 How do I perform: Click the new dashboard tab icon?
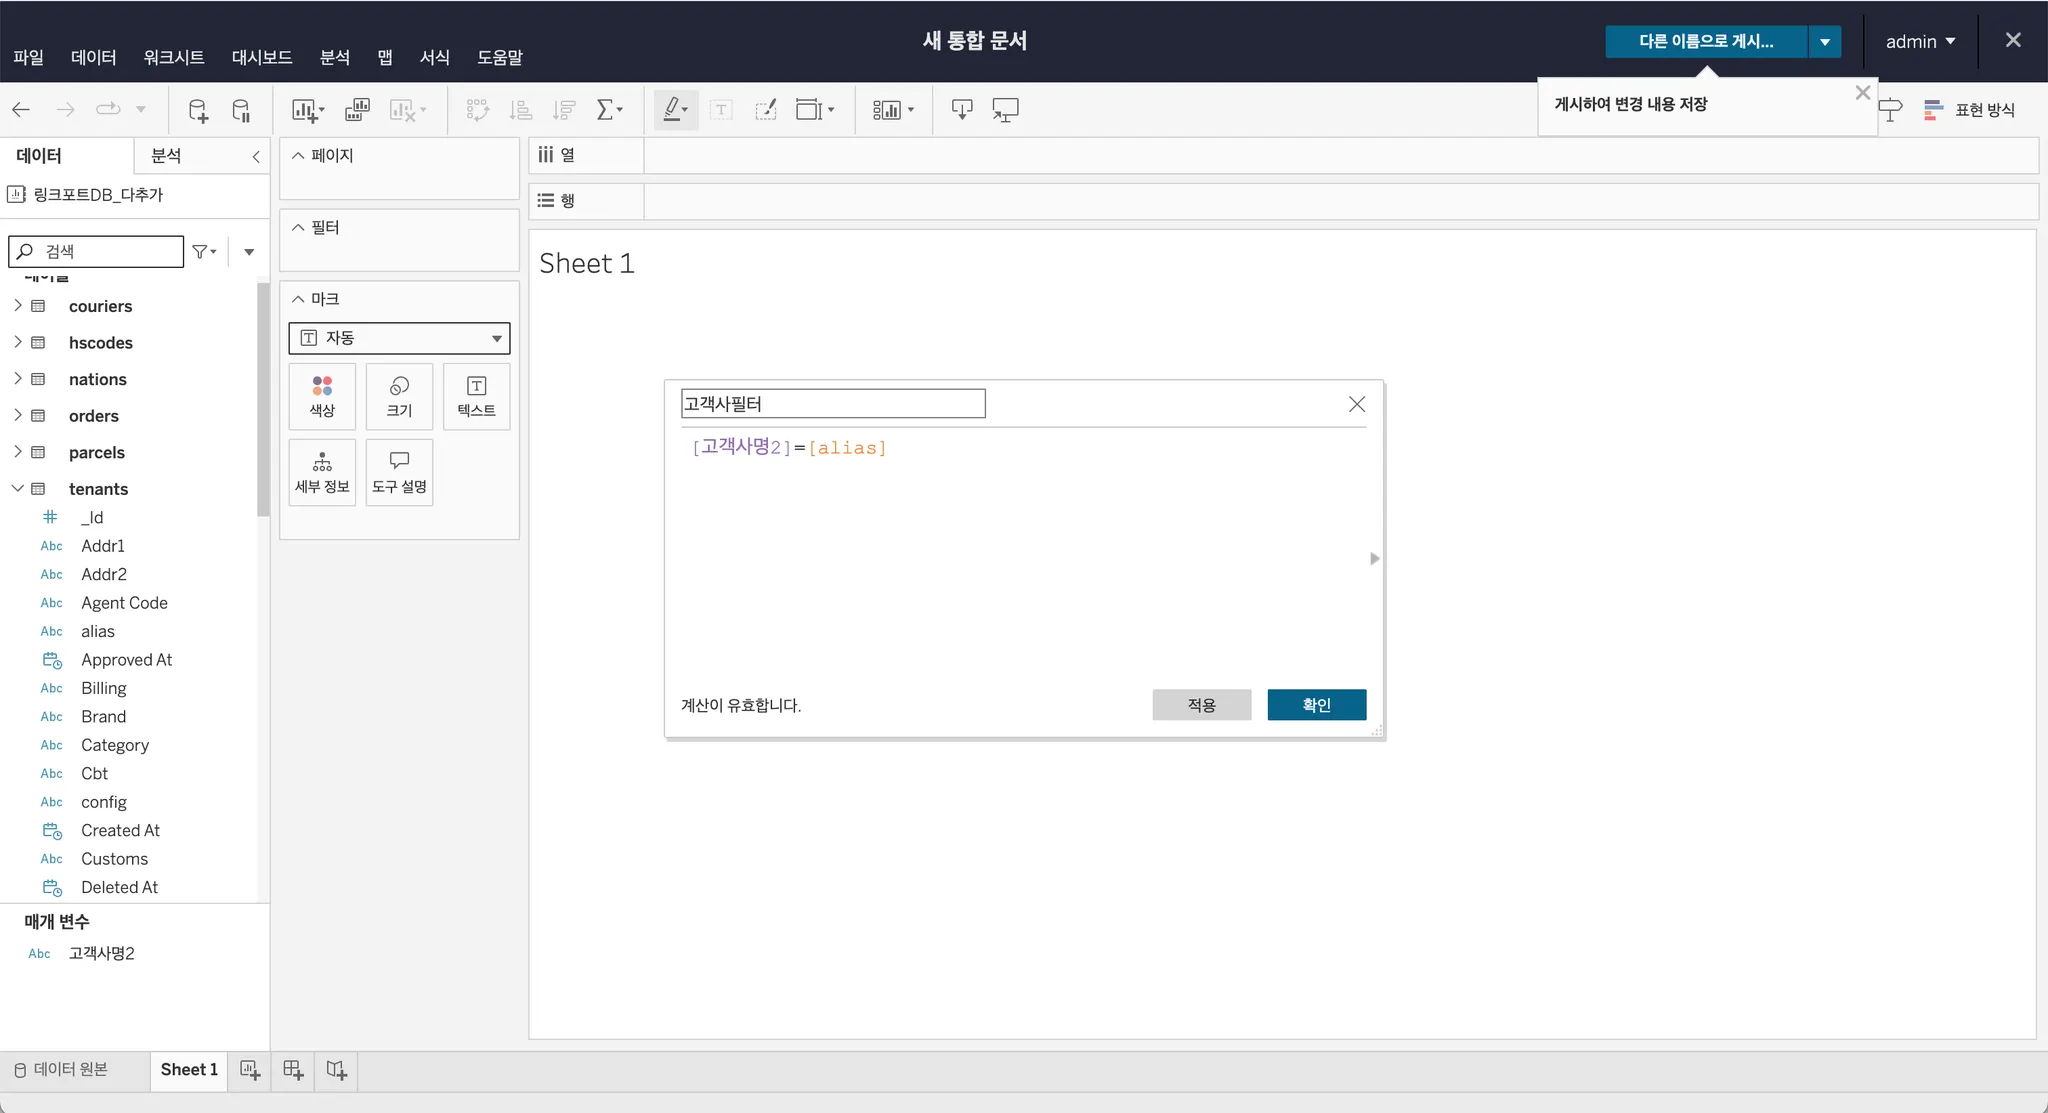click(293, 1070)
